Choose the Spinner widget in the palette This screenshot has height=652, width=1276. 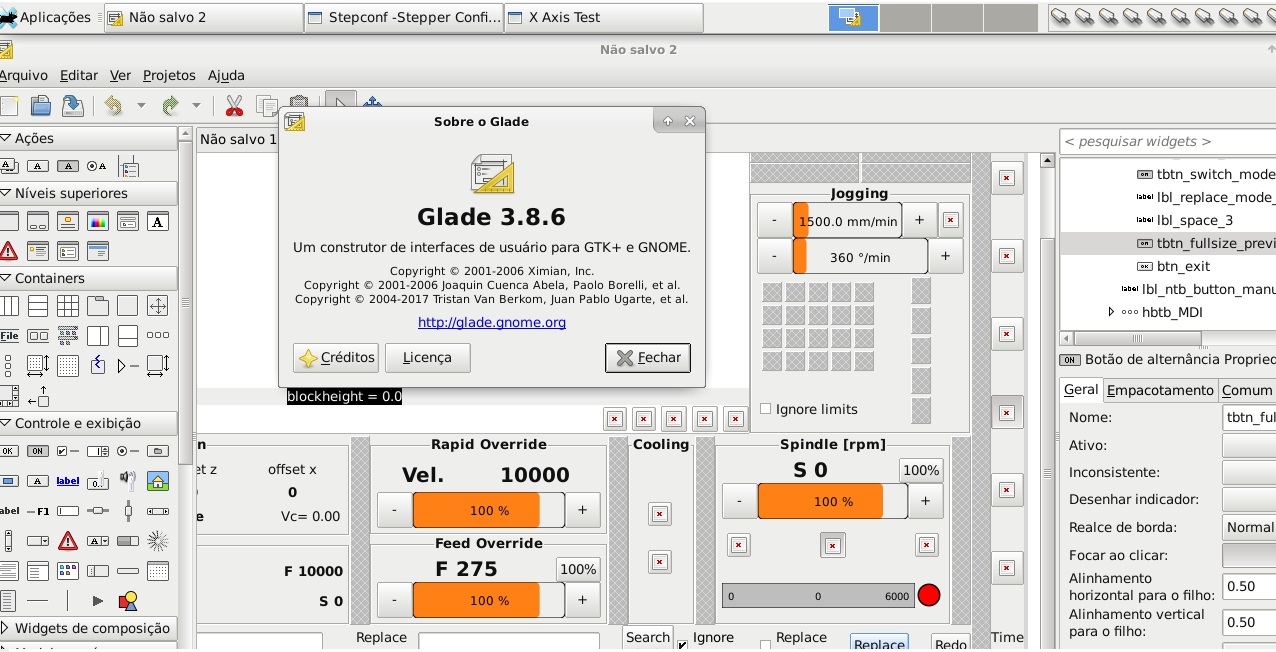point(158,541)
